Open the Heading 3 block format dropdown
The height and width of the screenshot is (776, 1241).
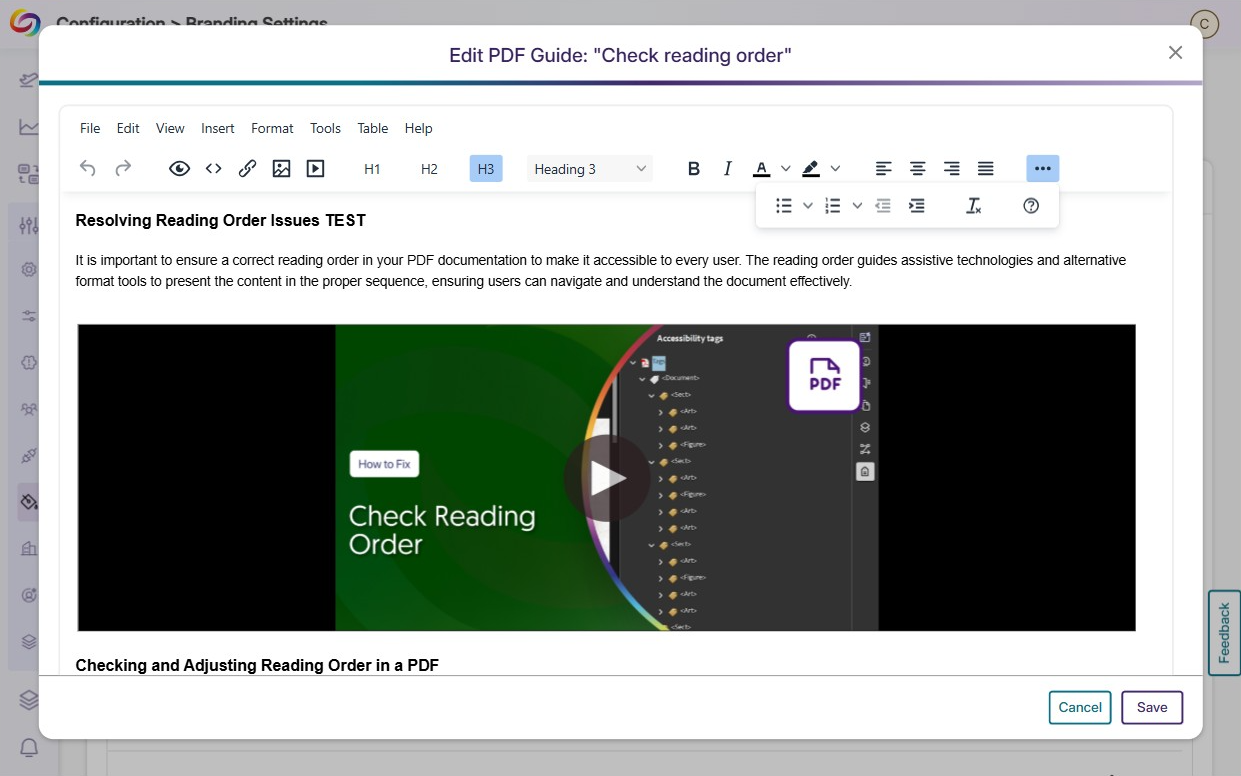pyautogui.click(x=590, y=169)
